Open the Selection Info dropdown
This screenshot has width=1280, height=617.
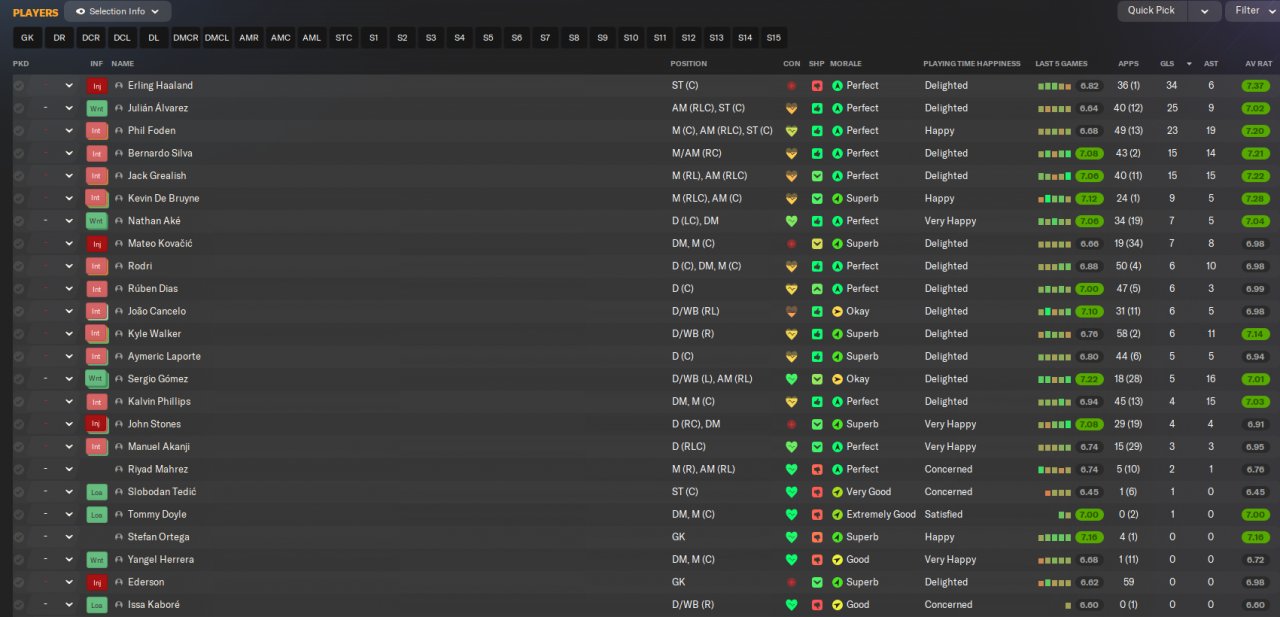118,11
